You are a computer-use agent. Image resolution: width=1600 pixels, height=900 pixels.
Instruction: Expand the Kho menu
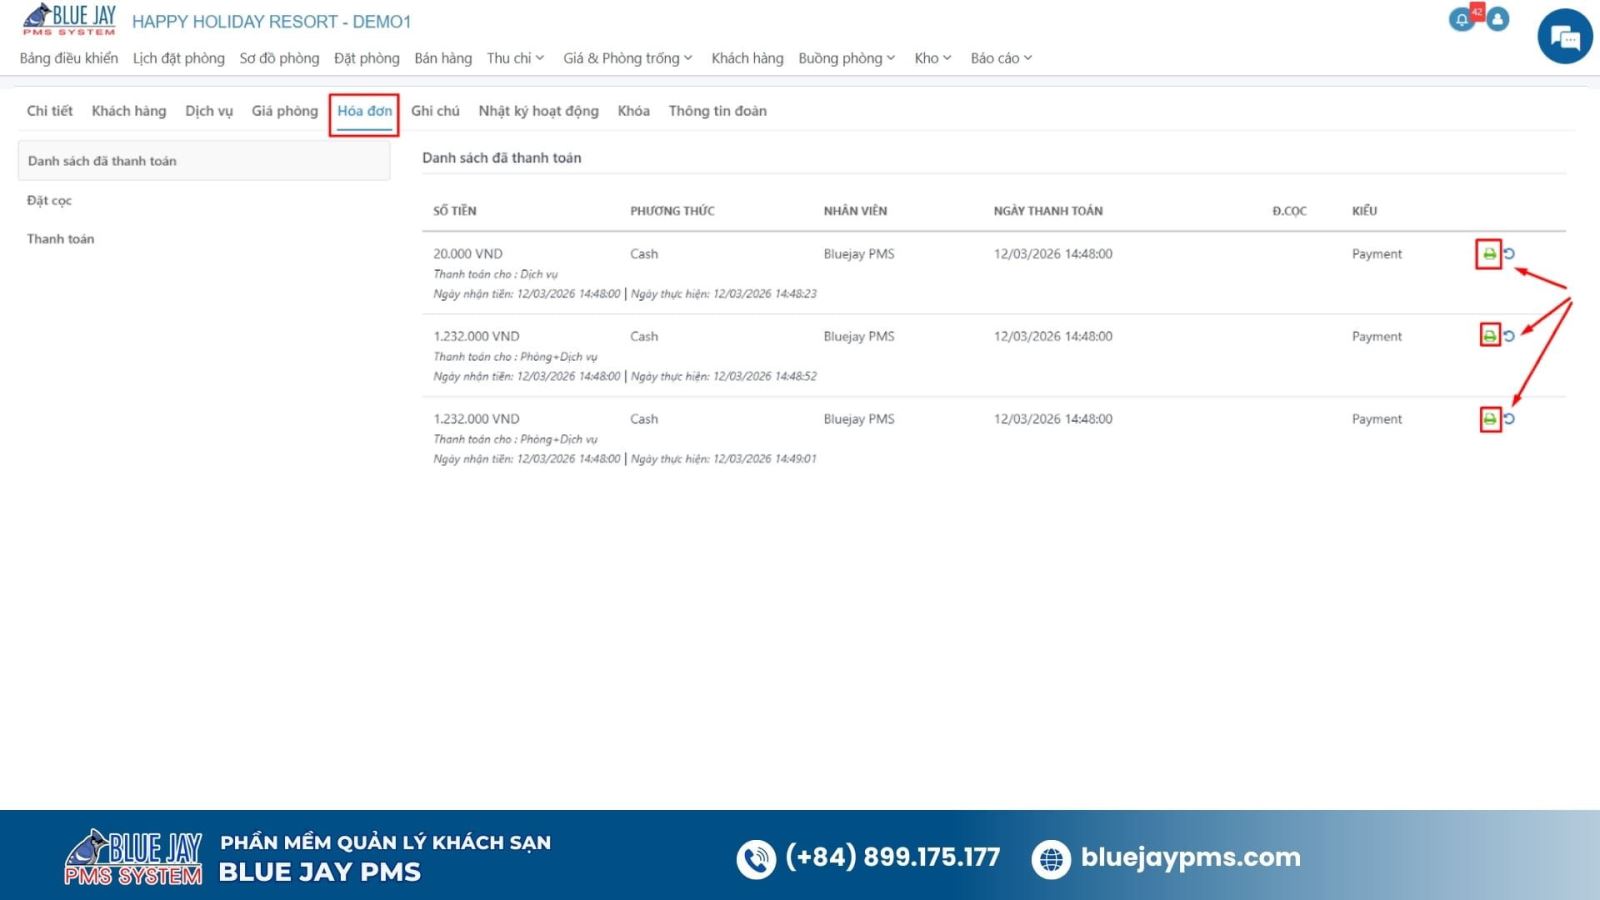(932, 58)
